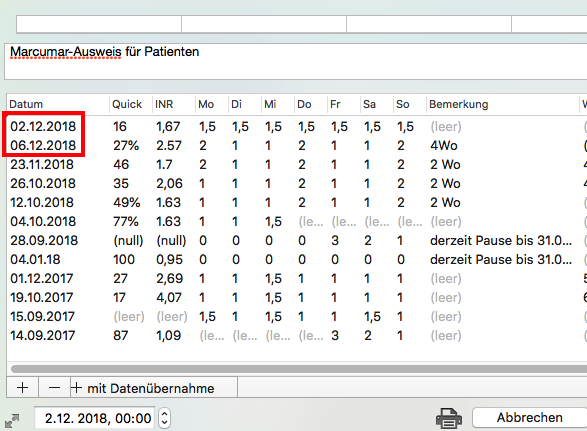587x431 pixels.
Task: Select the row dated 23.11.2018
Action: (x=296, y=164)
